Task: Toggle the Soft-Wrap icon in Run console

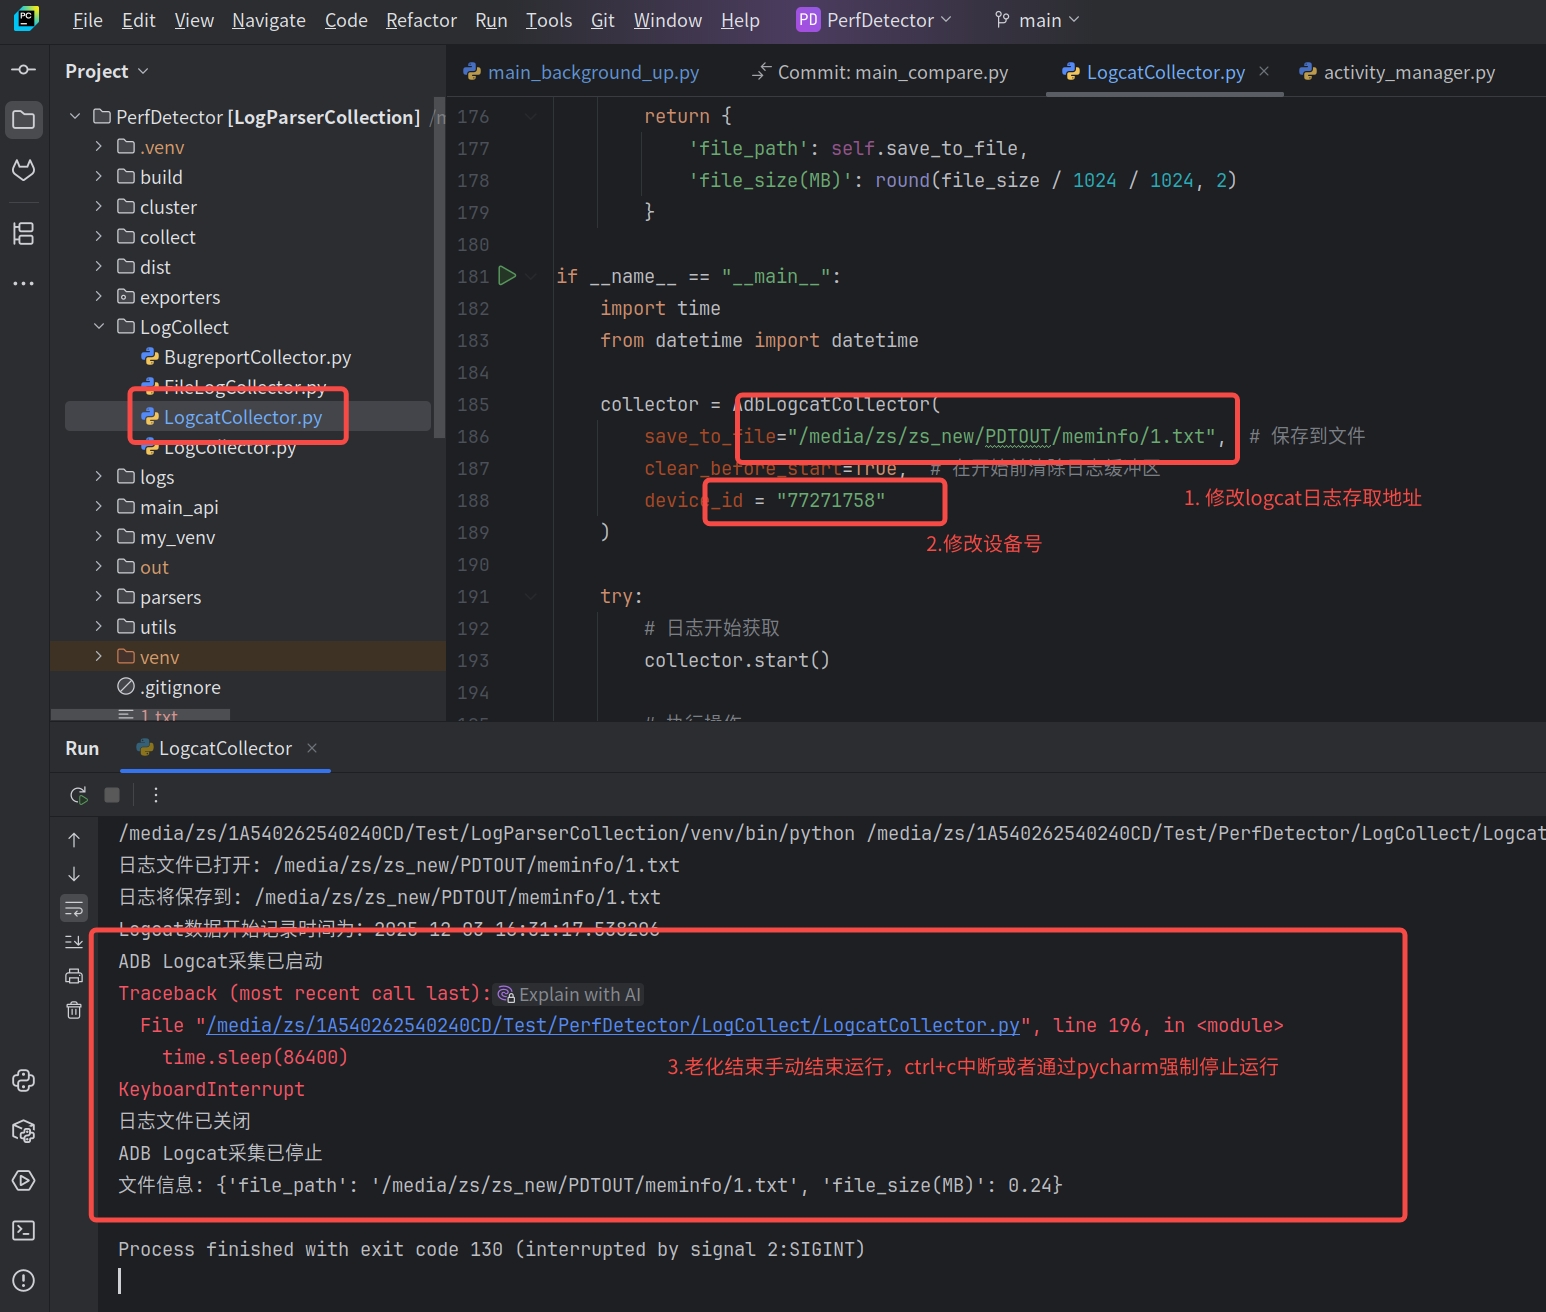Action: point(74,908)
